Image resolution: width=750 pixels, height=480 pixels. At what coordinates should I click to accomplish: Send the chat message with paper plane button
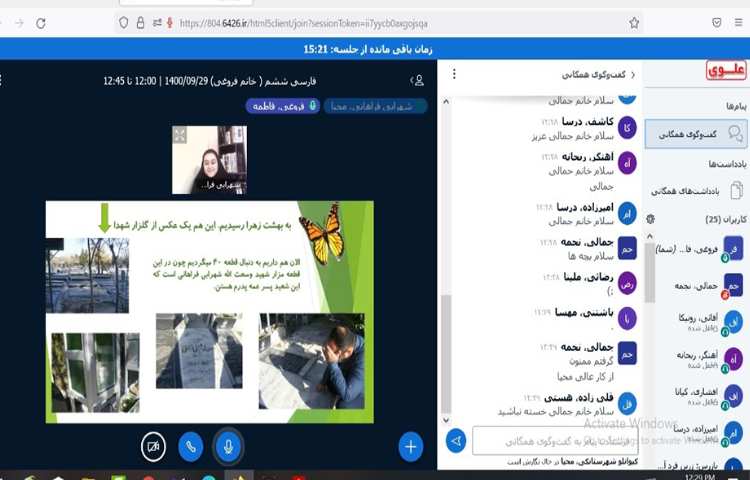point(456,441)
